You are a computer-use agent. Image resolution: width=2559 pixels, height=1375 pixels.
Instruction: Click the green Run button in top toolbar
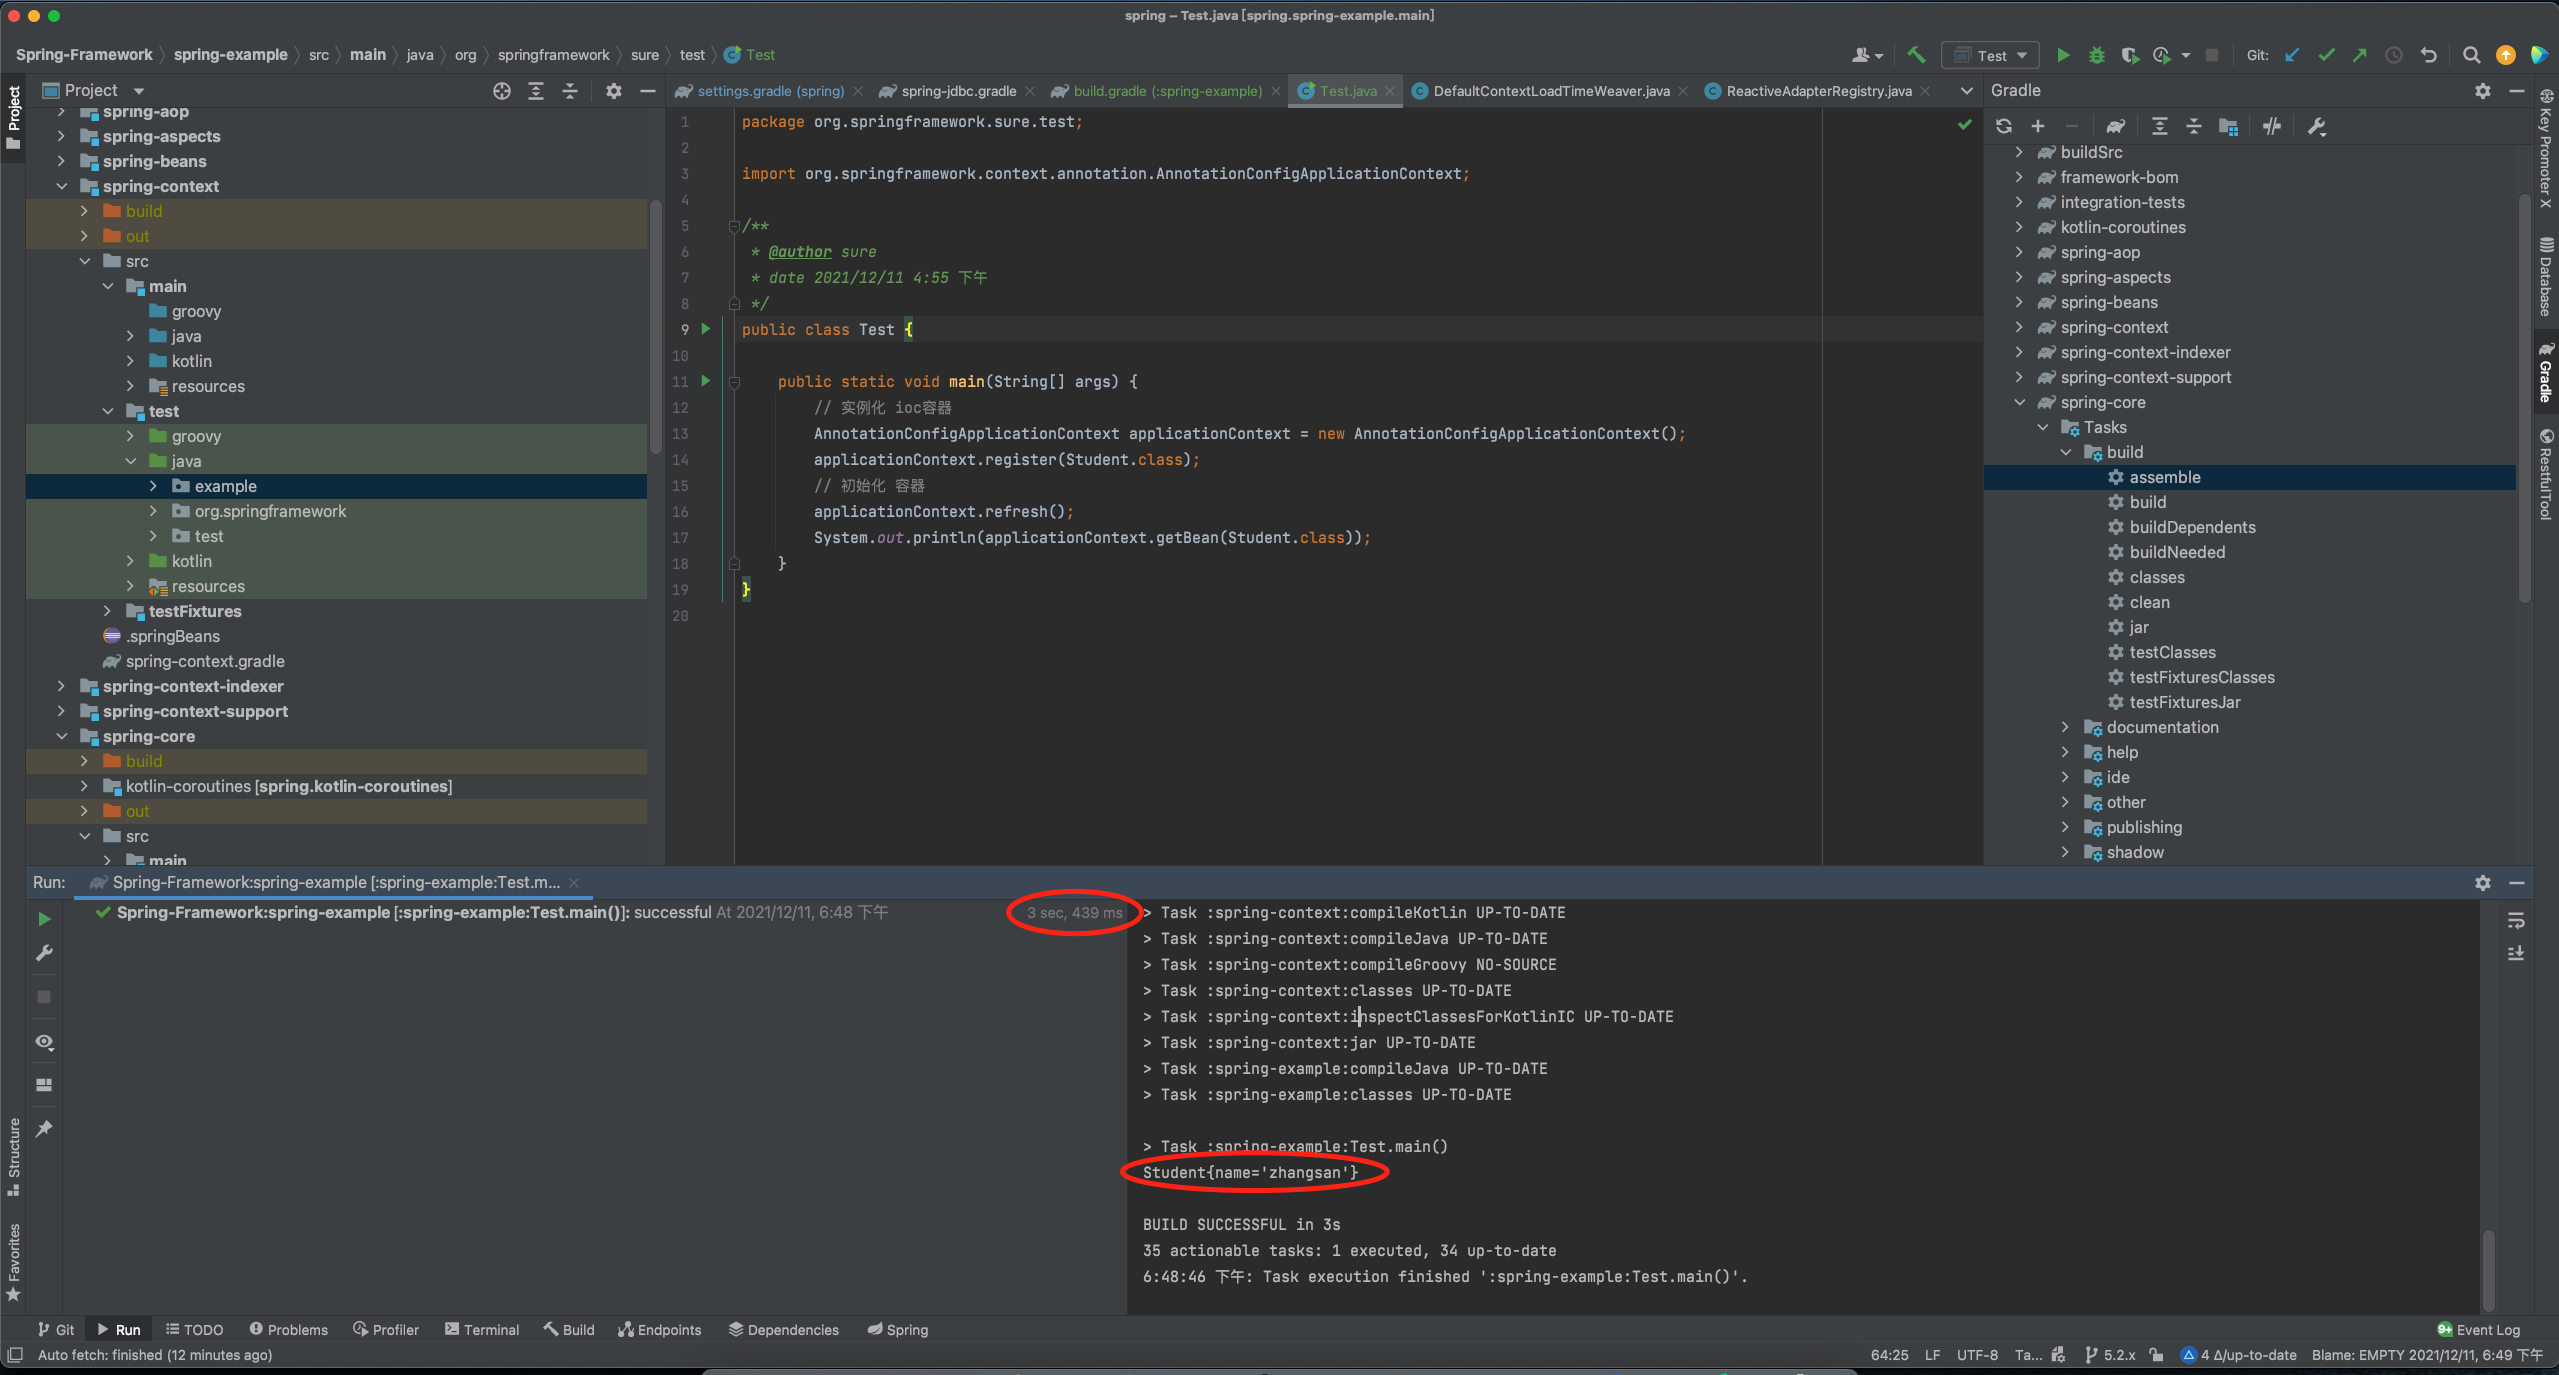2062,56
